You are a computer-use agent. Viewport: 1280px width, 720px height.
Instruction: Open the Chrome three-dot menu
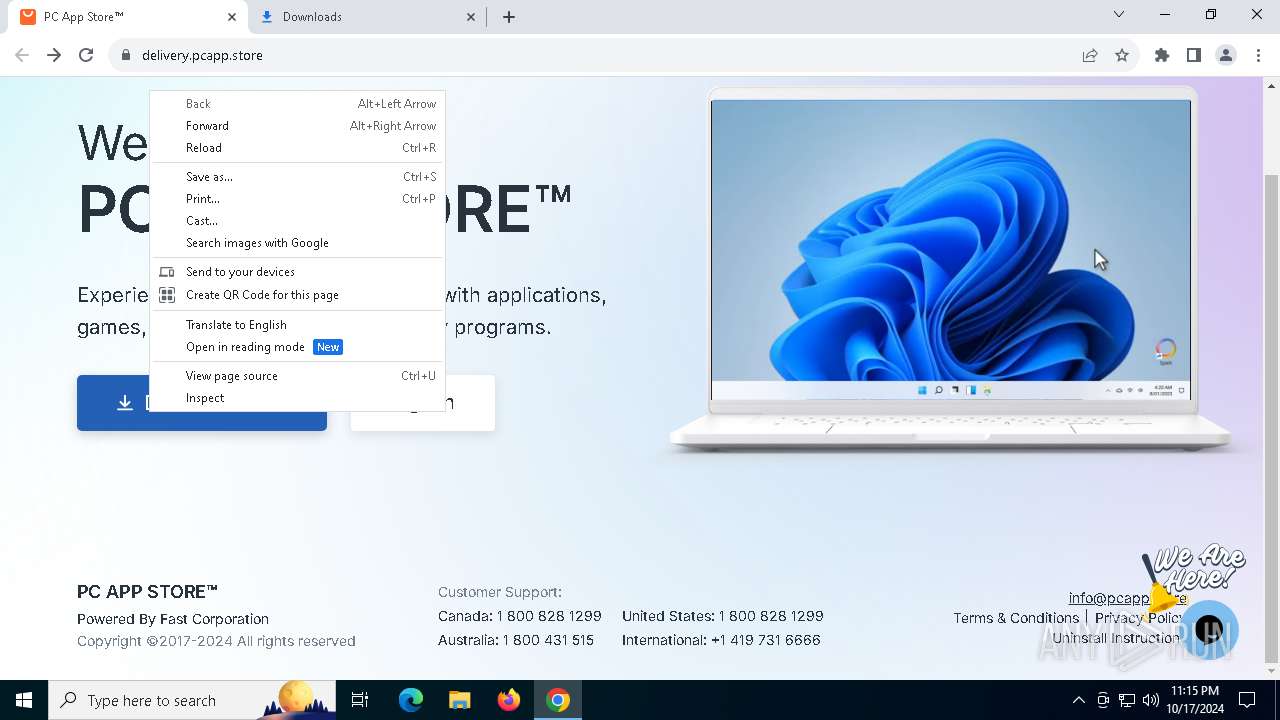1258,55
